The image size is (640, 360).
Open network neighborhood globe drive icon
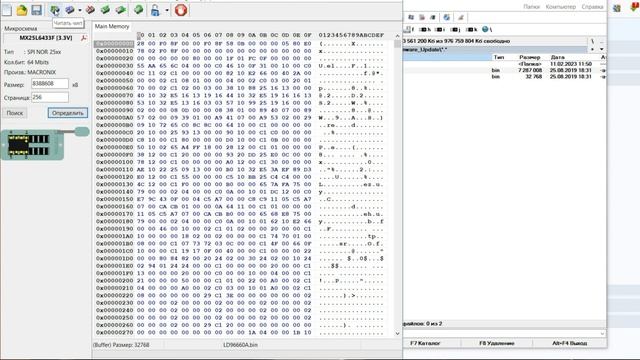tap(487, 29)
